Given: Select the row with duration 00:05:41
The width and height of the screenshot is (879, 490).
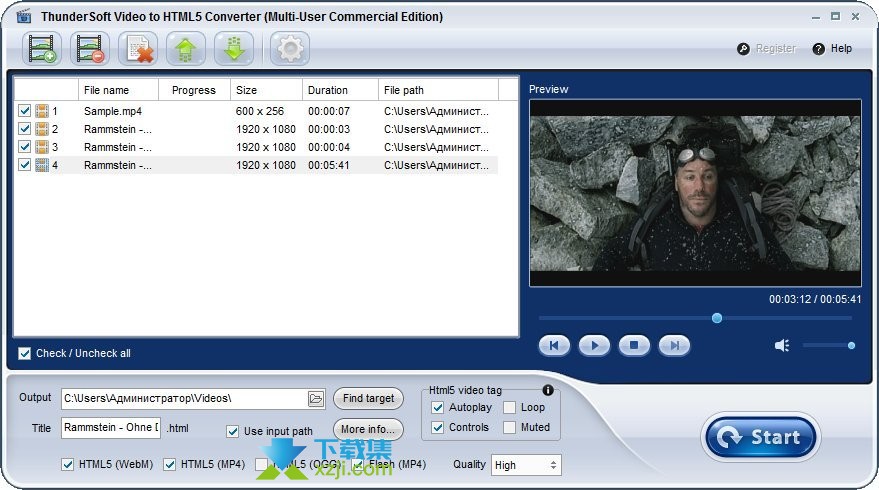Looking at the screenshot, I should pyautogui.click(x=256, y=165).
